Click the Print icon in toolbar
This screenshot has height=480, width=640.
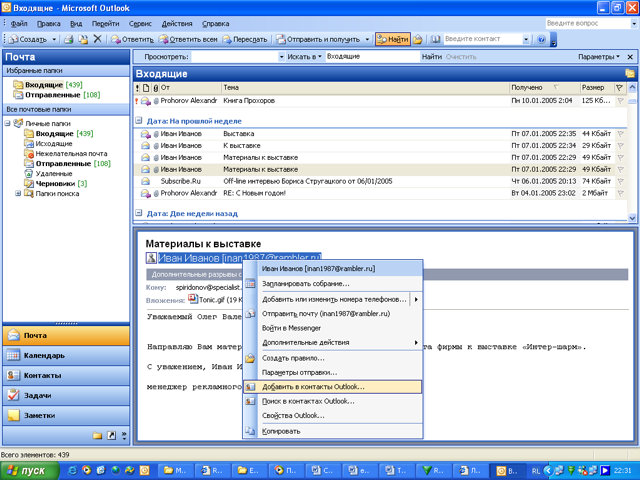[69, 39]
